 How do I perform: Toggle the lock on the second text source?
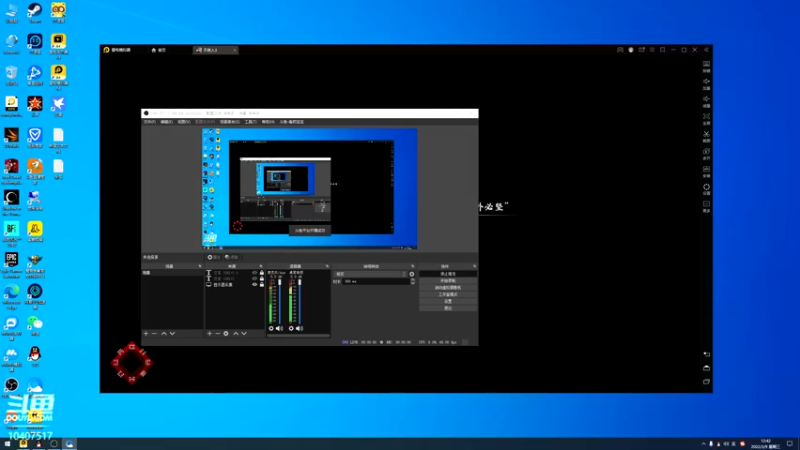coord(262,279)
